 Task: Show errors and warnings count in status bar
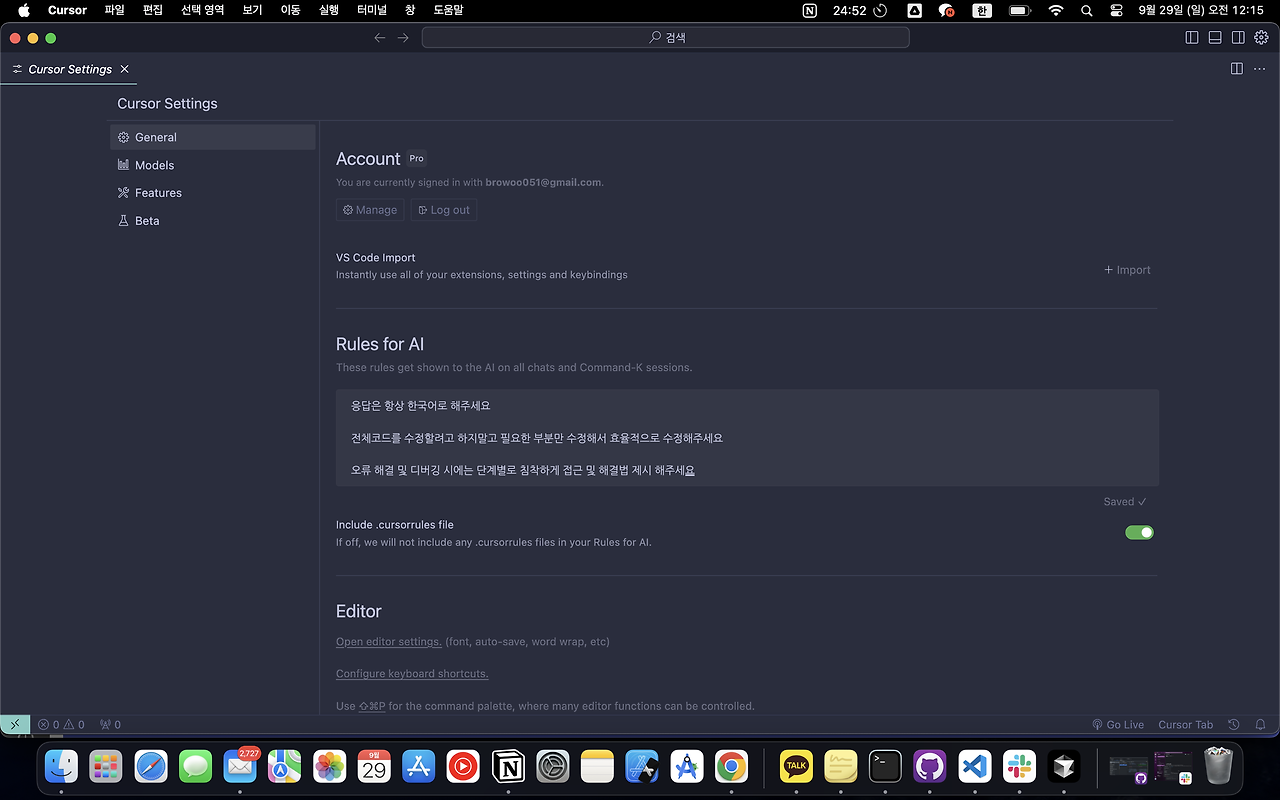(x=61, y=724)
